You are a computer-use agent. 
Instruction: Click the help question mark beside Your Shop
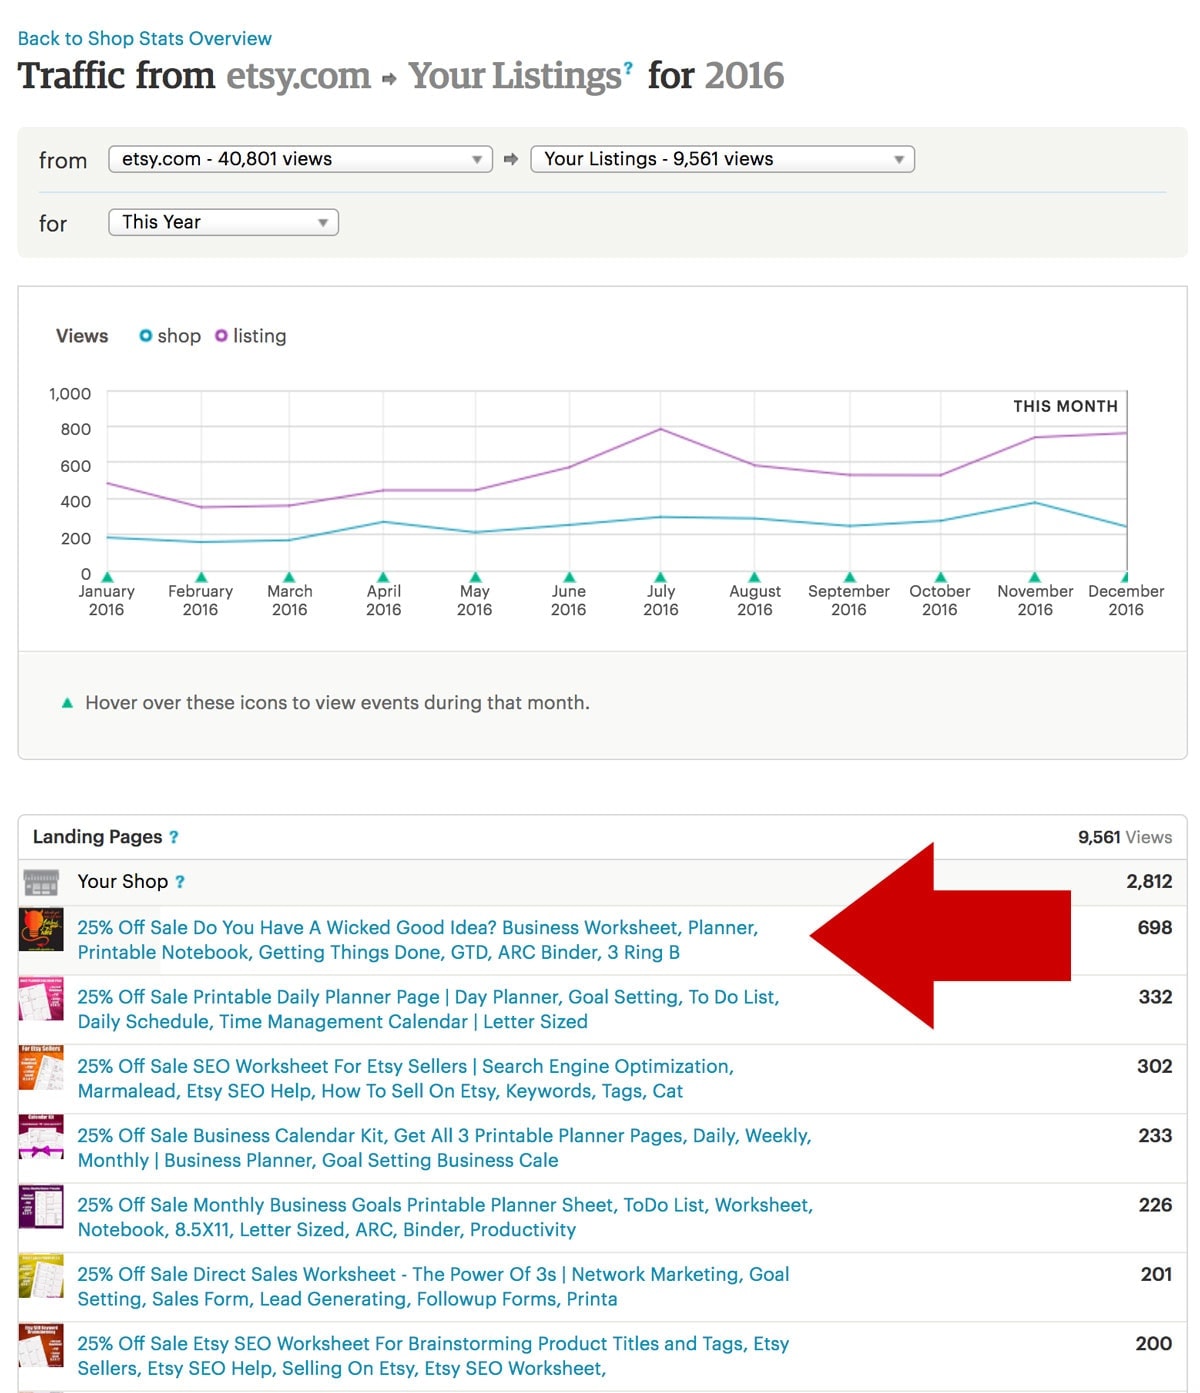180,882
